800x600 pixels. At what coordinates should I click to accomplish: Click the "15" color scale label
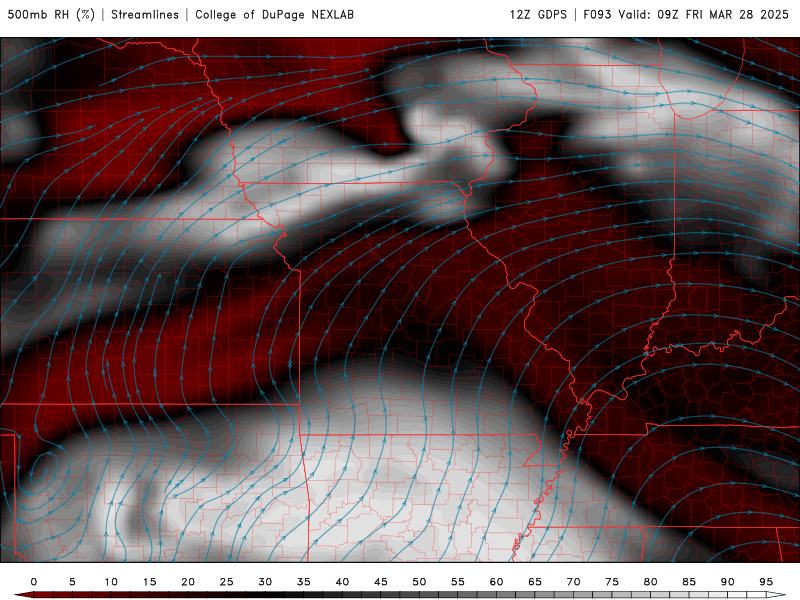click(149, 582)
